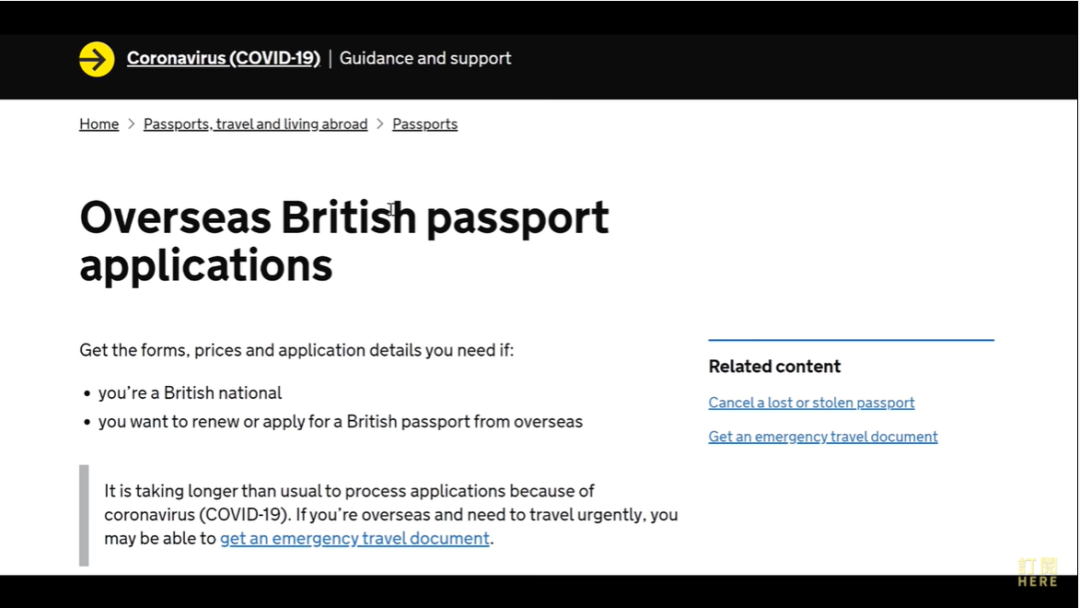Open 'Passports, travel and living abroad' breadcrumb

point(255,124)
